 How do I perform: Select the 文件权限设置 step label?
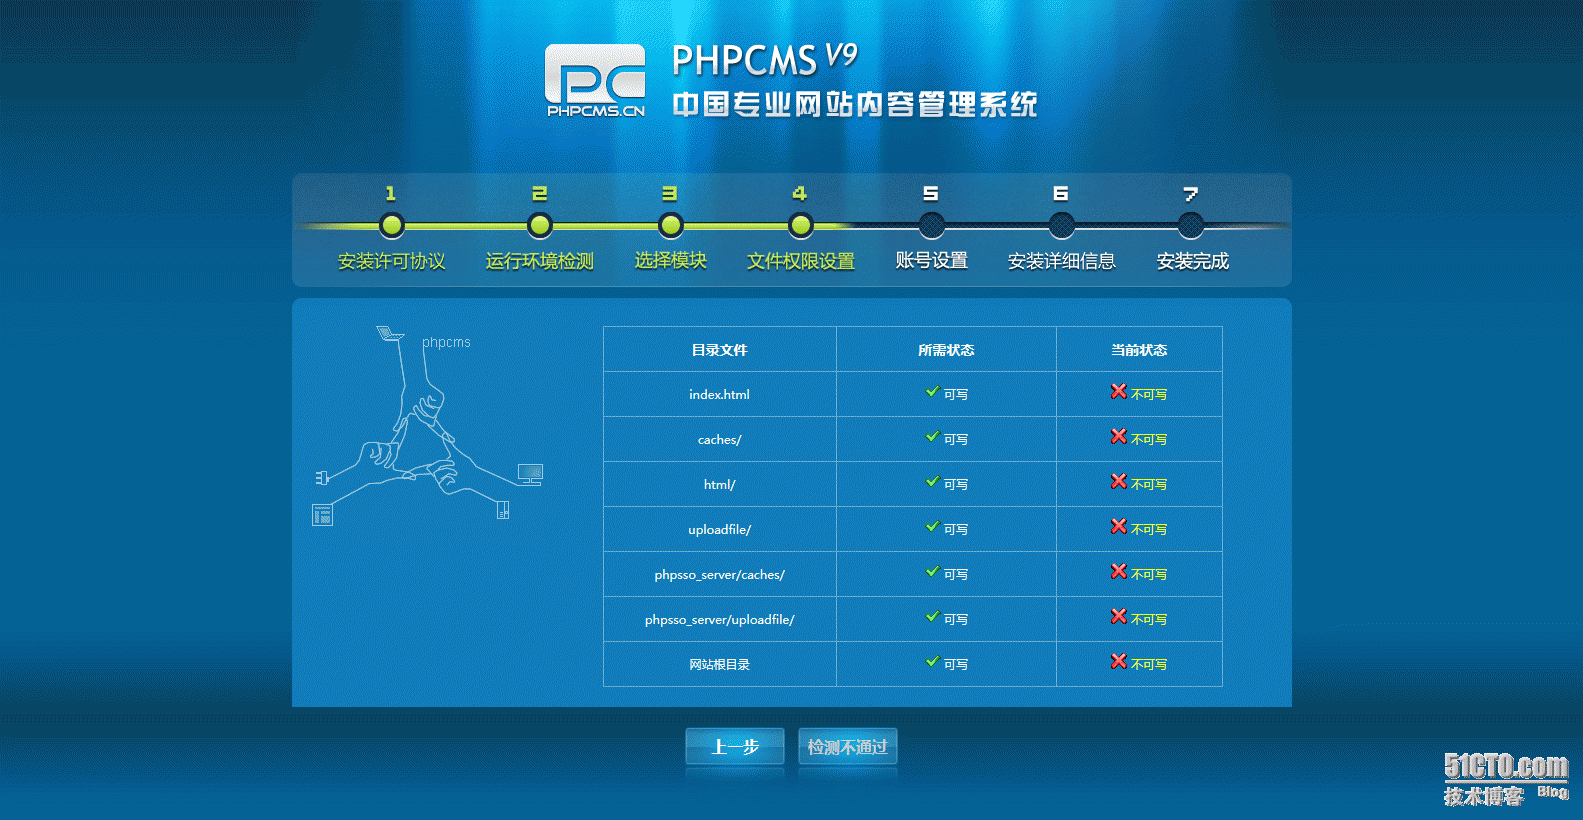[801, 261]
